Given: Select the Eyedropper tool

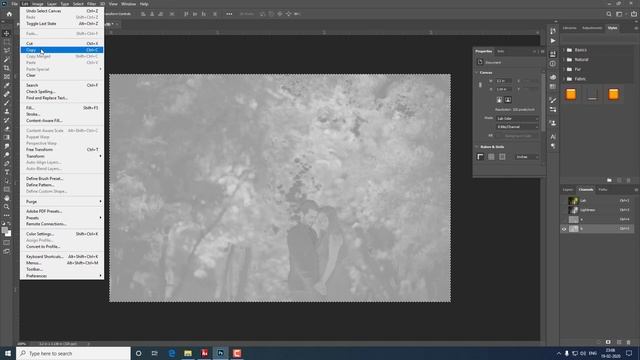Looking at the screenshot, I should pyautogui.click(x=7, y=85).
